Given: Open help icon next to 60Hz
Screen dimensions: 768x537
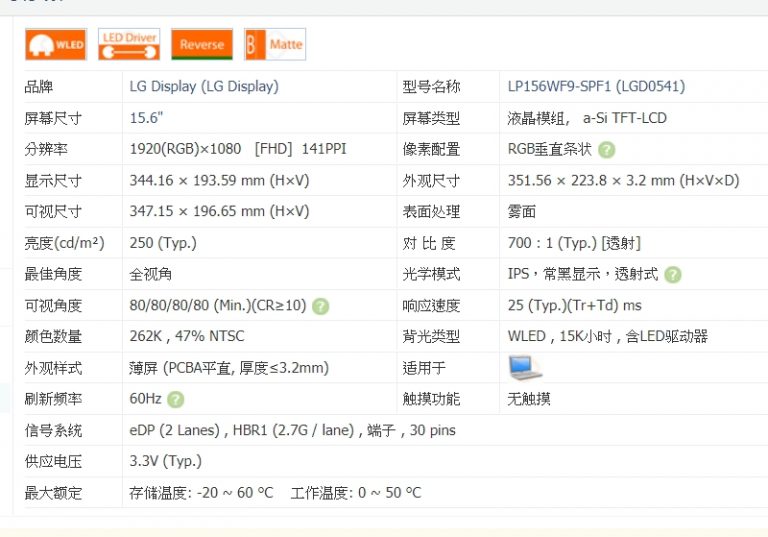Looking at the screenshot, I should (x=175, y=399).
